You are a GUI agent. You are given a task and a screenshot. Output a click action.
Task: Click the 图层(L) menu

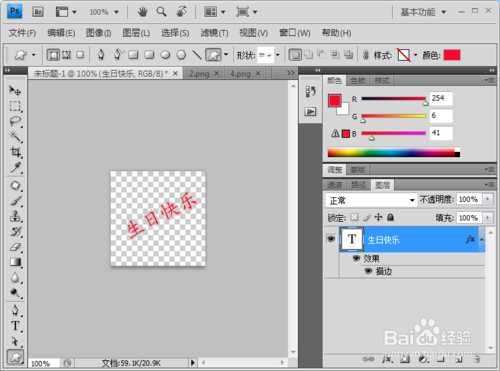pos(136,33)
